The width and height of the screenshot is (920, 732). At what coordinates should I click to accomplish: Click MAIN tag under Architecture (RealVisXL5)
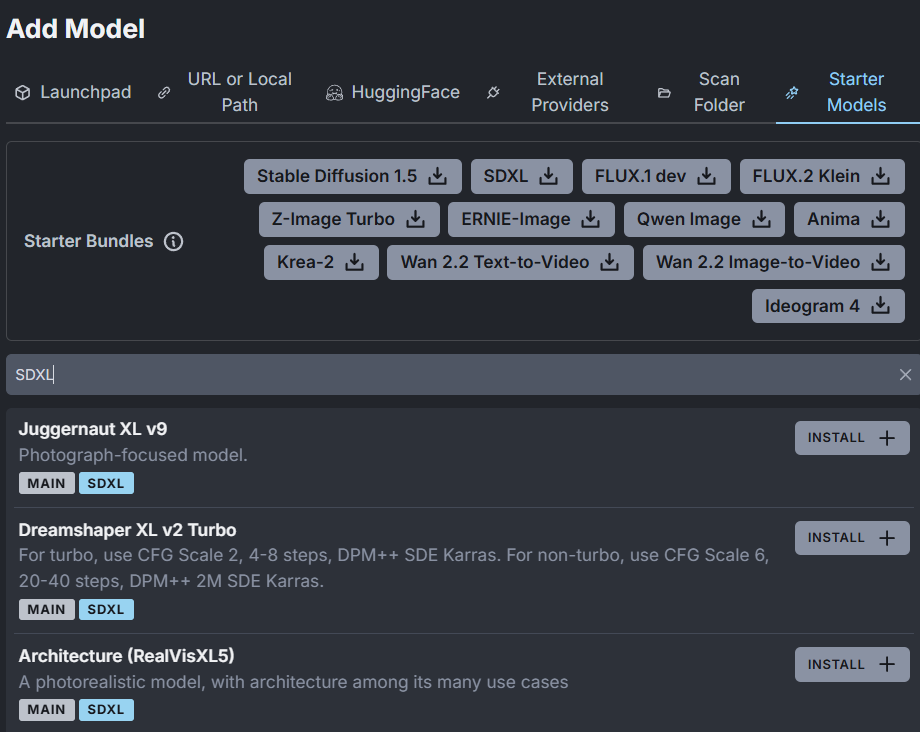[46, 710]
